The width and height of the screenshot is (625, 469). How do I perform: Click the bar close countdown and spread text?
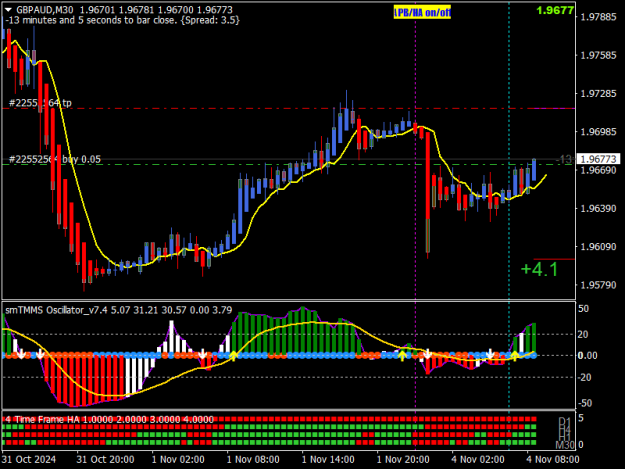[x=123, y=20]
